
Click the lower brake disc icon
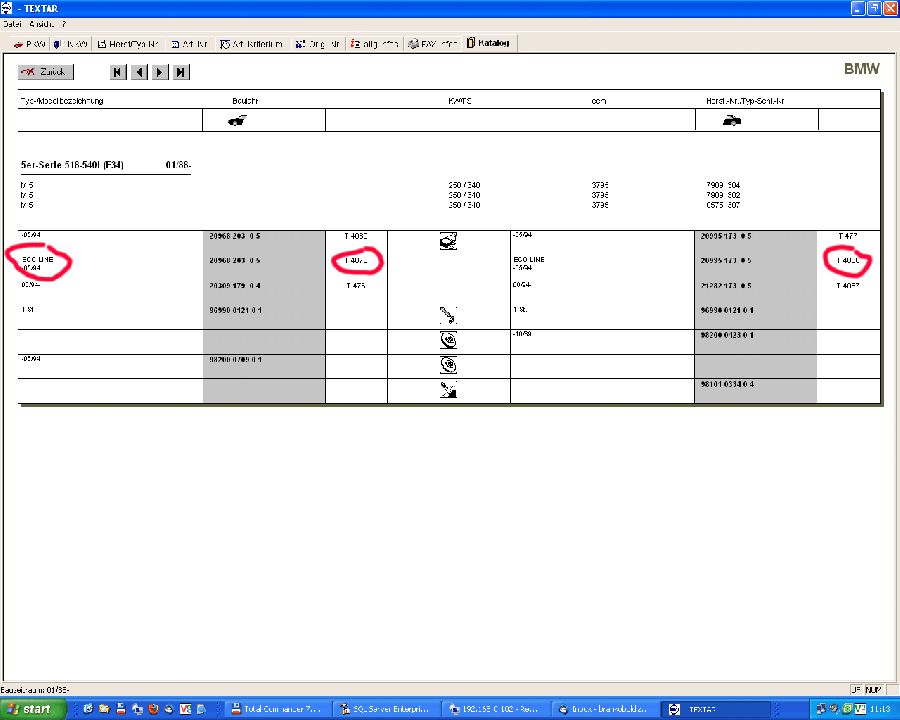(448, 365)
